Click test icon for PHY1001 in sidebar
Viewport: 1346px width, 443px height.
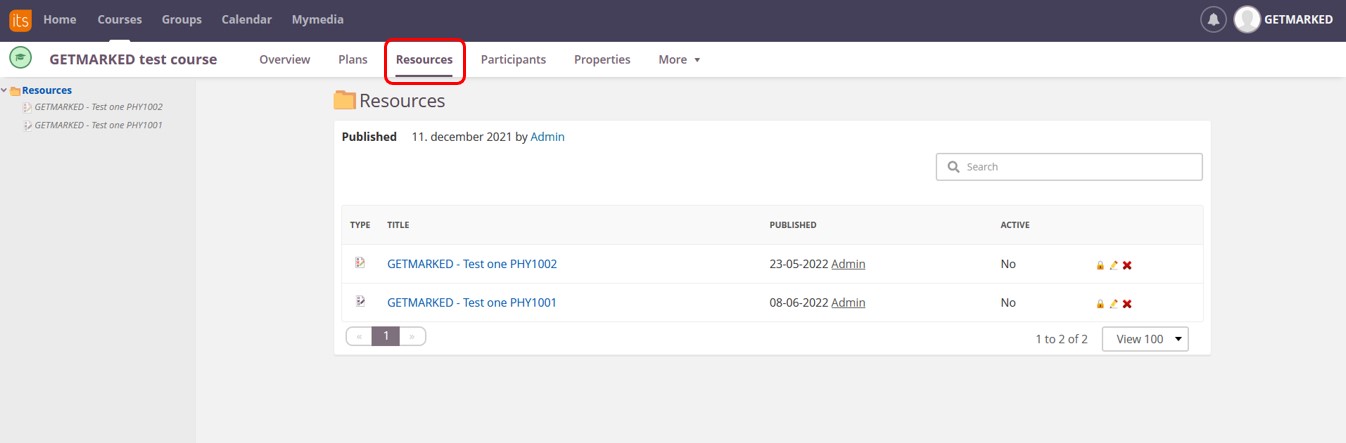[27, 126]
